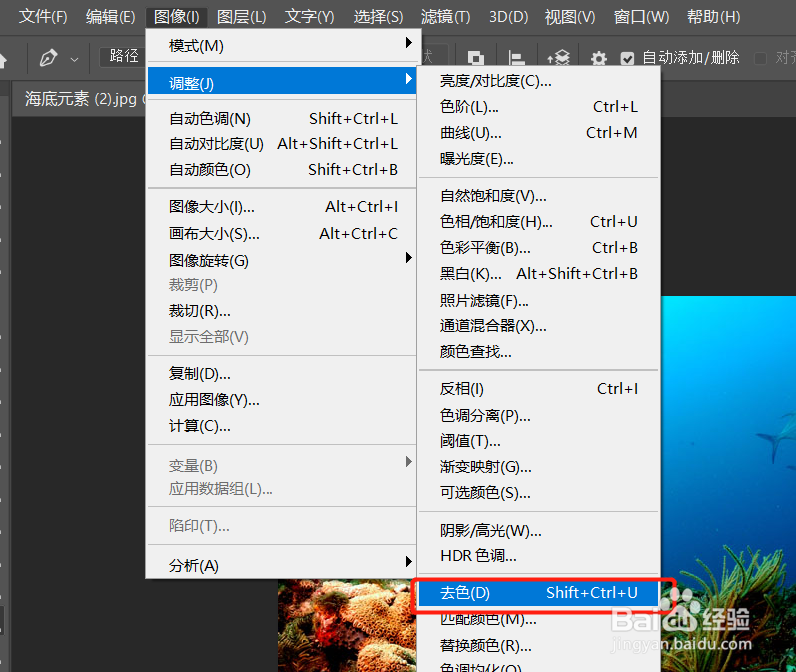Select the 海底元素 (2).jpg document tab
796x672 pixels.
pos(81,98)
